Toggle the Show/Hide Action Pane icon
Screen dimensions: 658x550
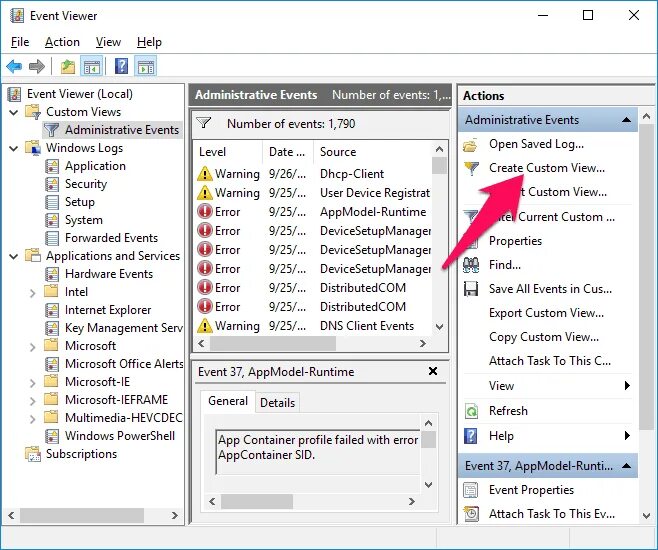click(x=146, y=66)
